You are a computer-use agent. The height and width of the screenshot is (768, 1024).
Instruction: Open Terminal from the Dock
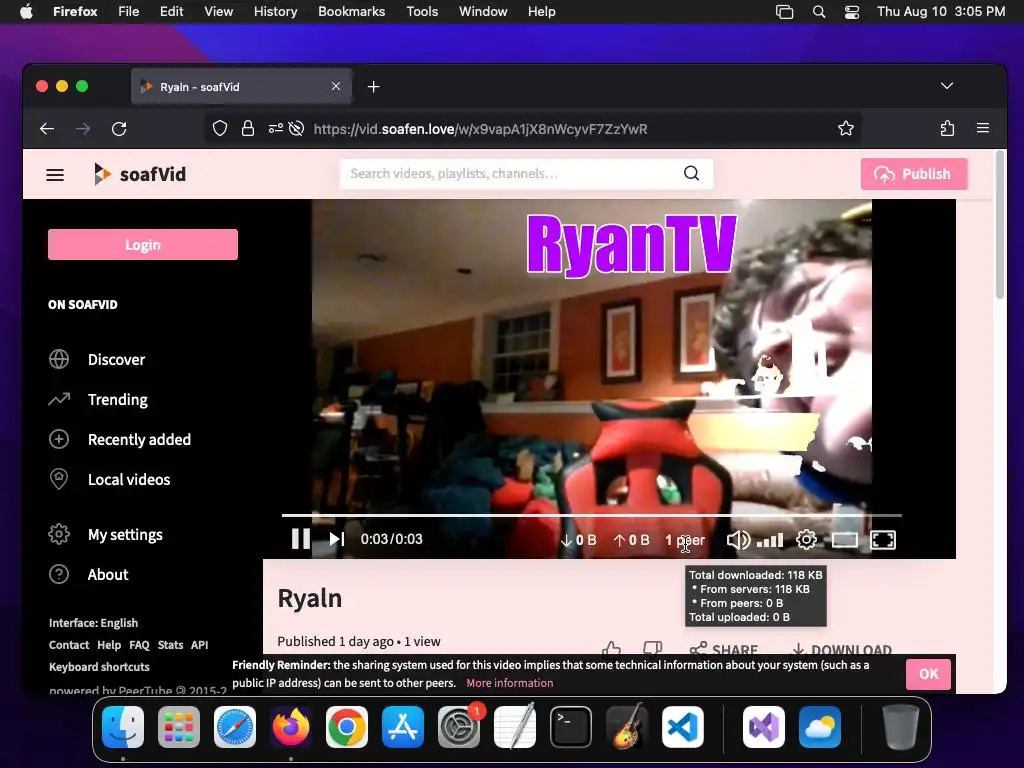point(571,727)
